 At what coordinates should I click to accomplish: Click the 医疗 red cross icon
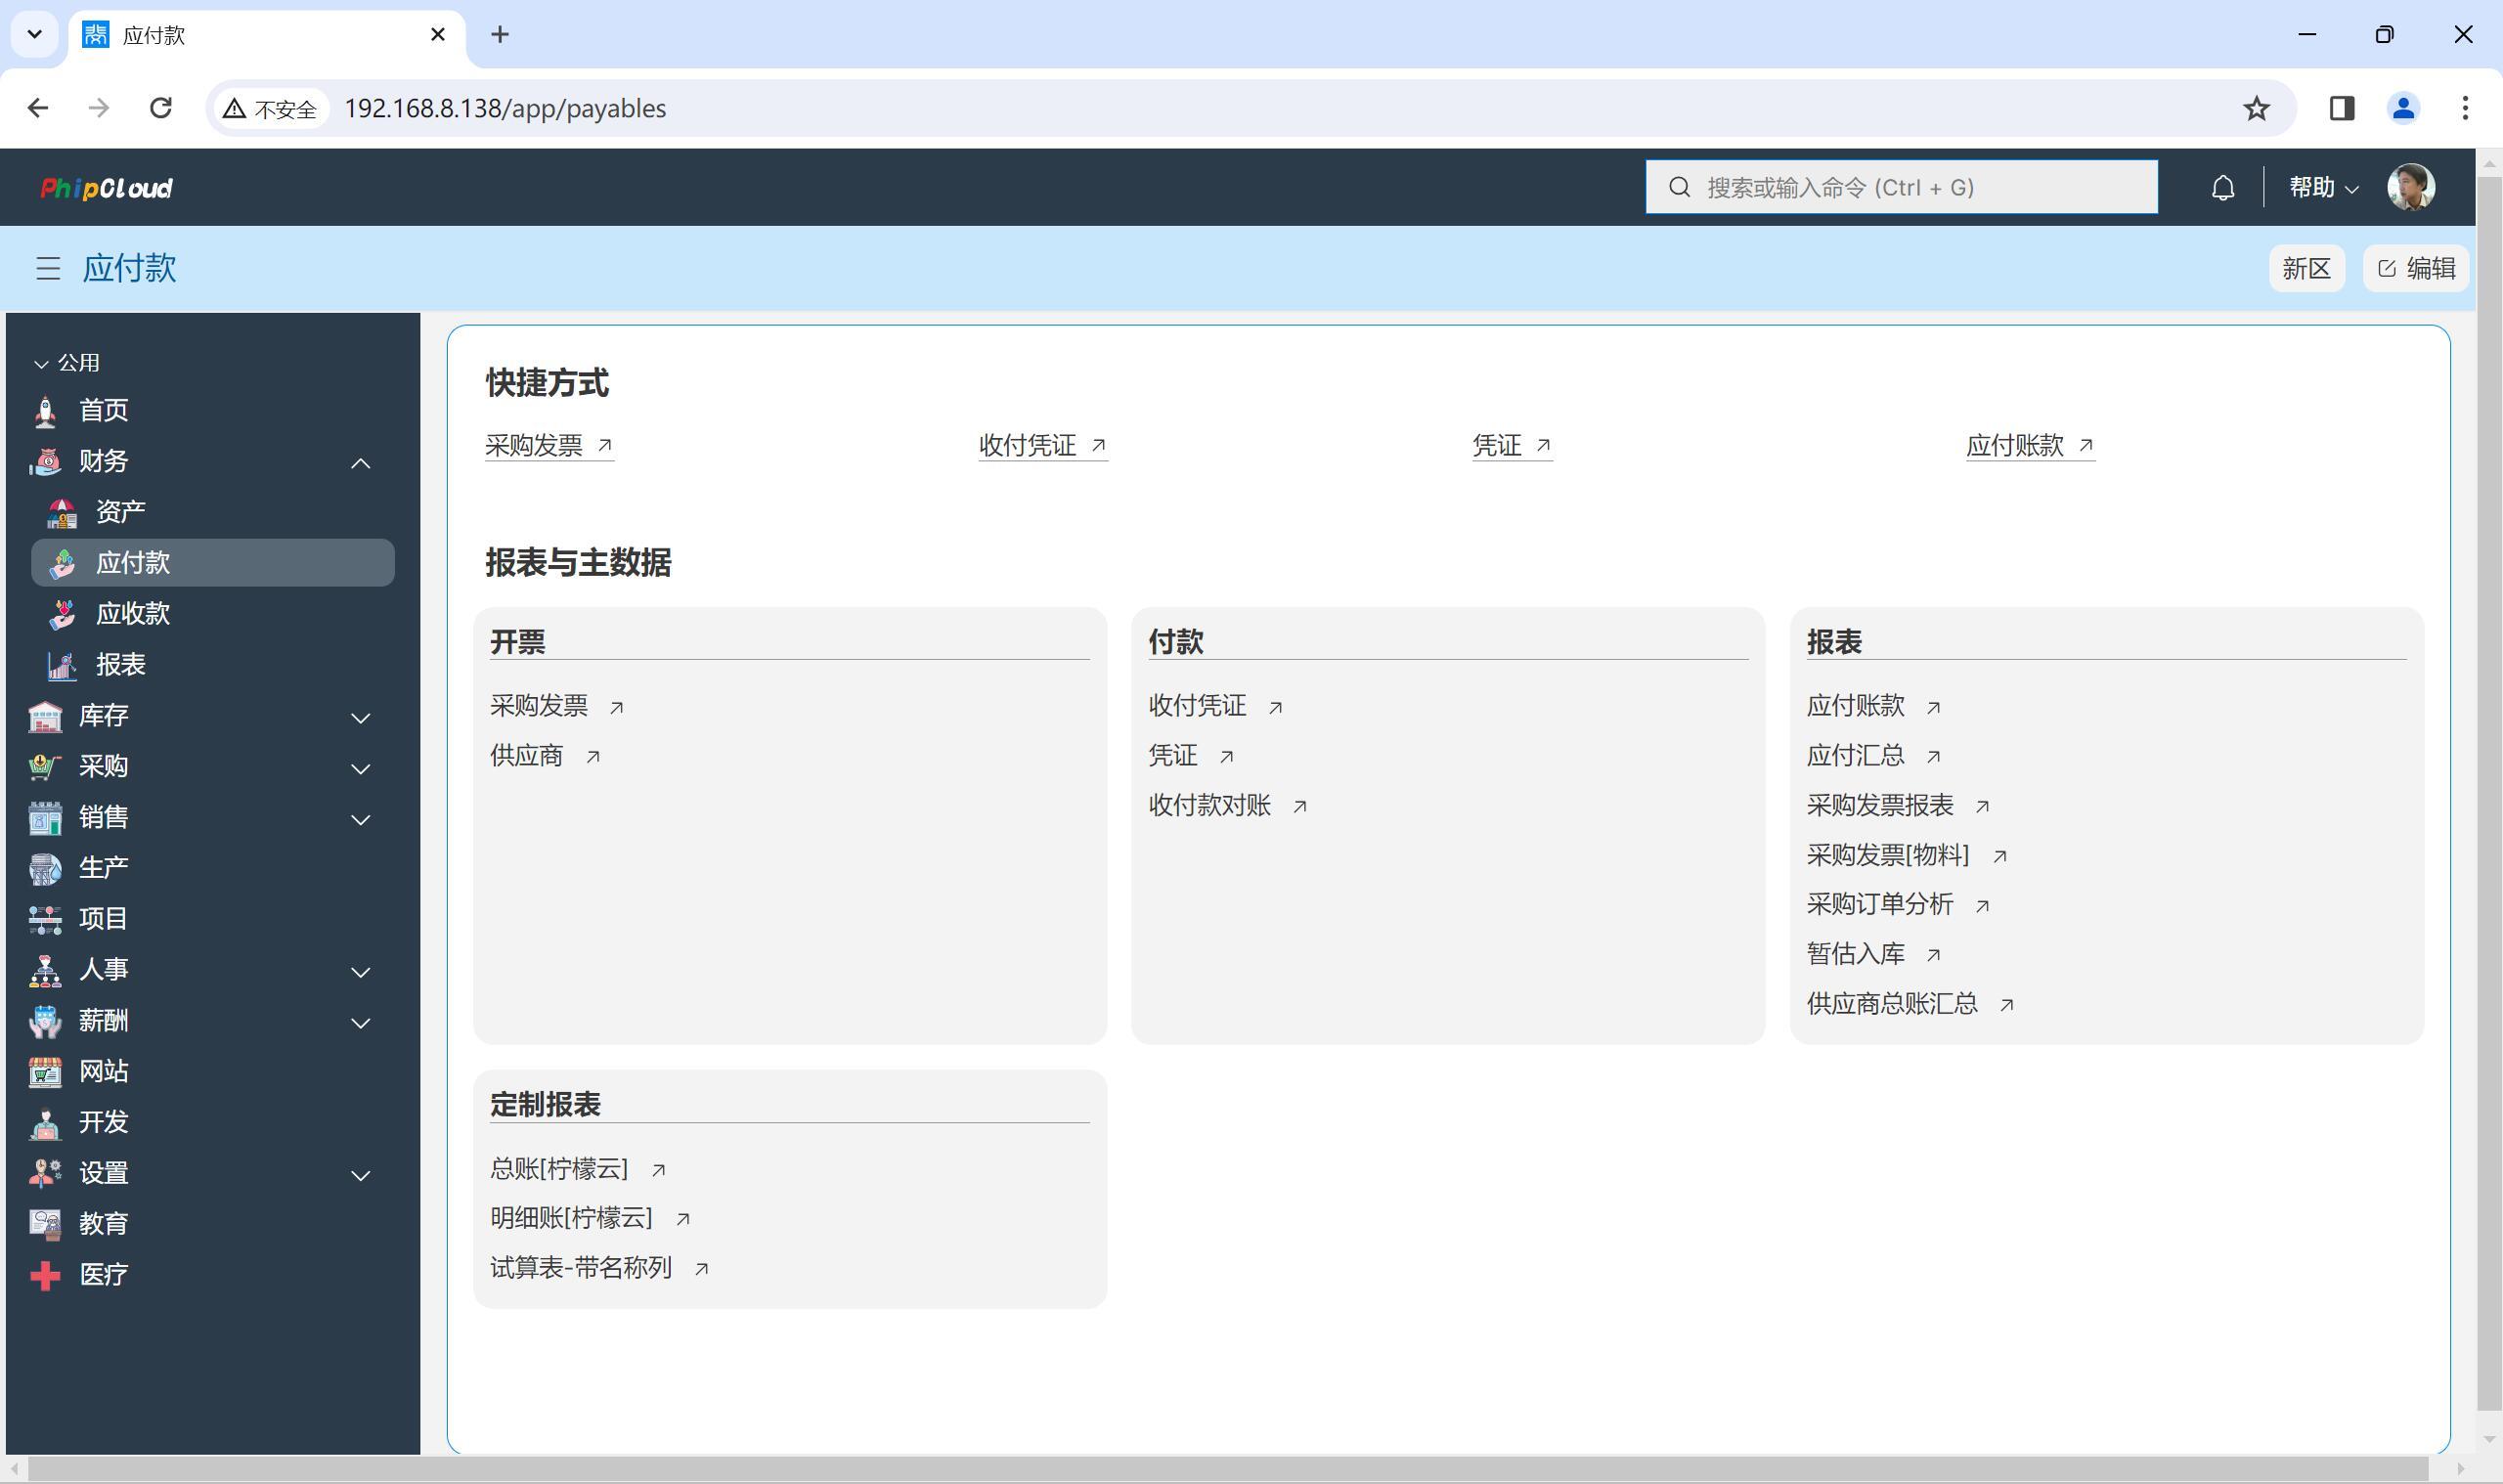[45, 1275]
